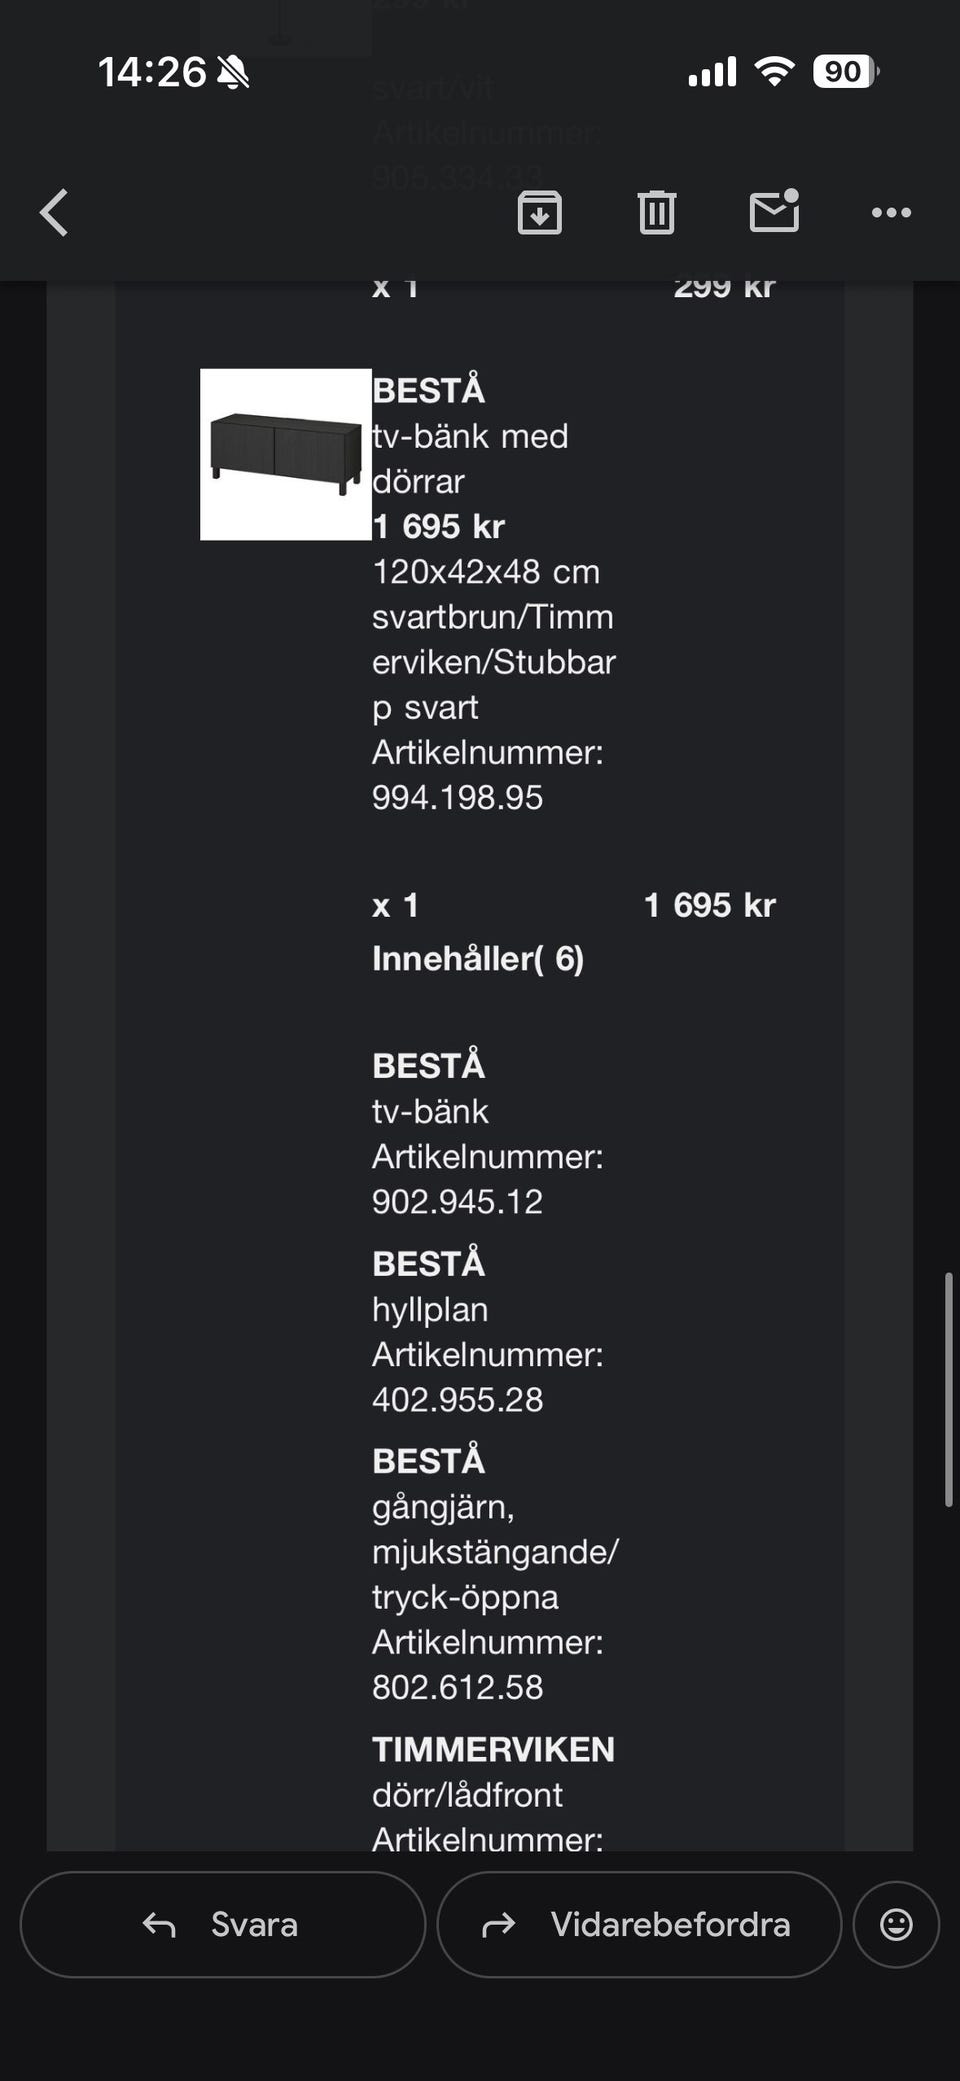The width and height of the screenshot is (960, 2081).
Task: Tap the reply arrow icon in Svara
Action: click(x=159, y=1924)
